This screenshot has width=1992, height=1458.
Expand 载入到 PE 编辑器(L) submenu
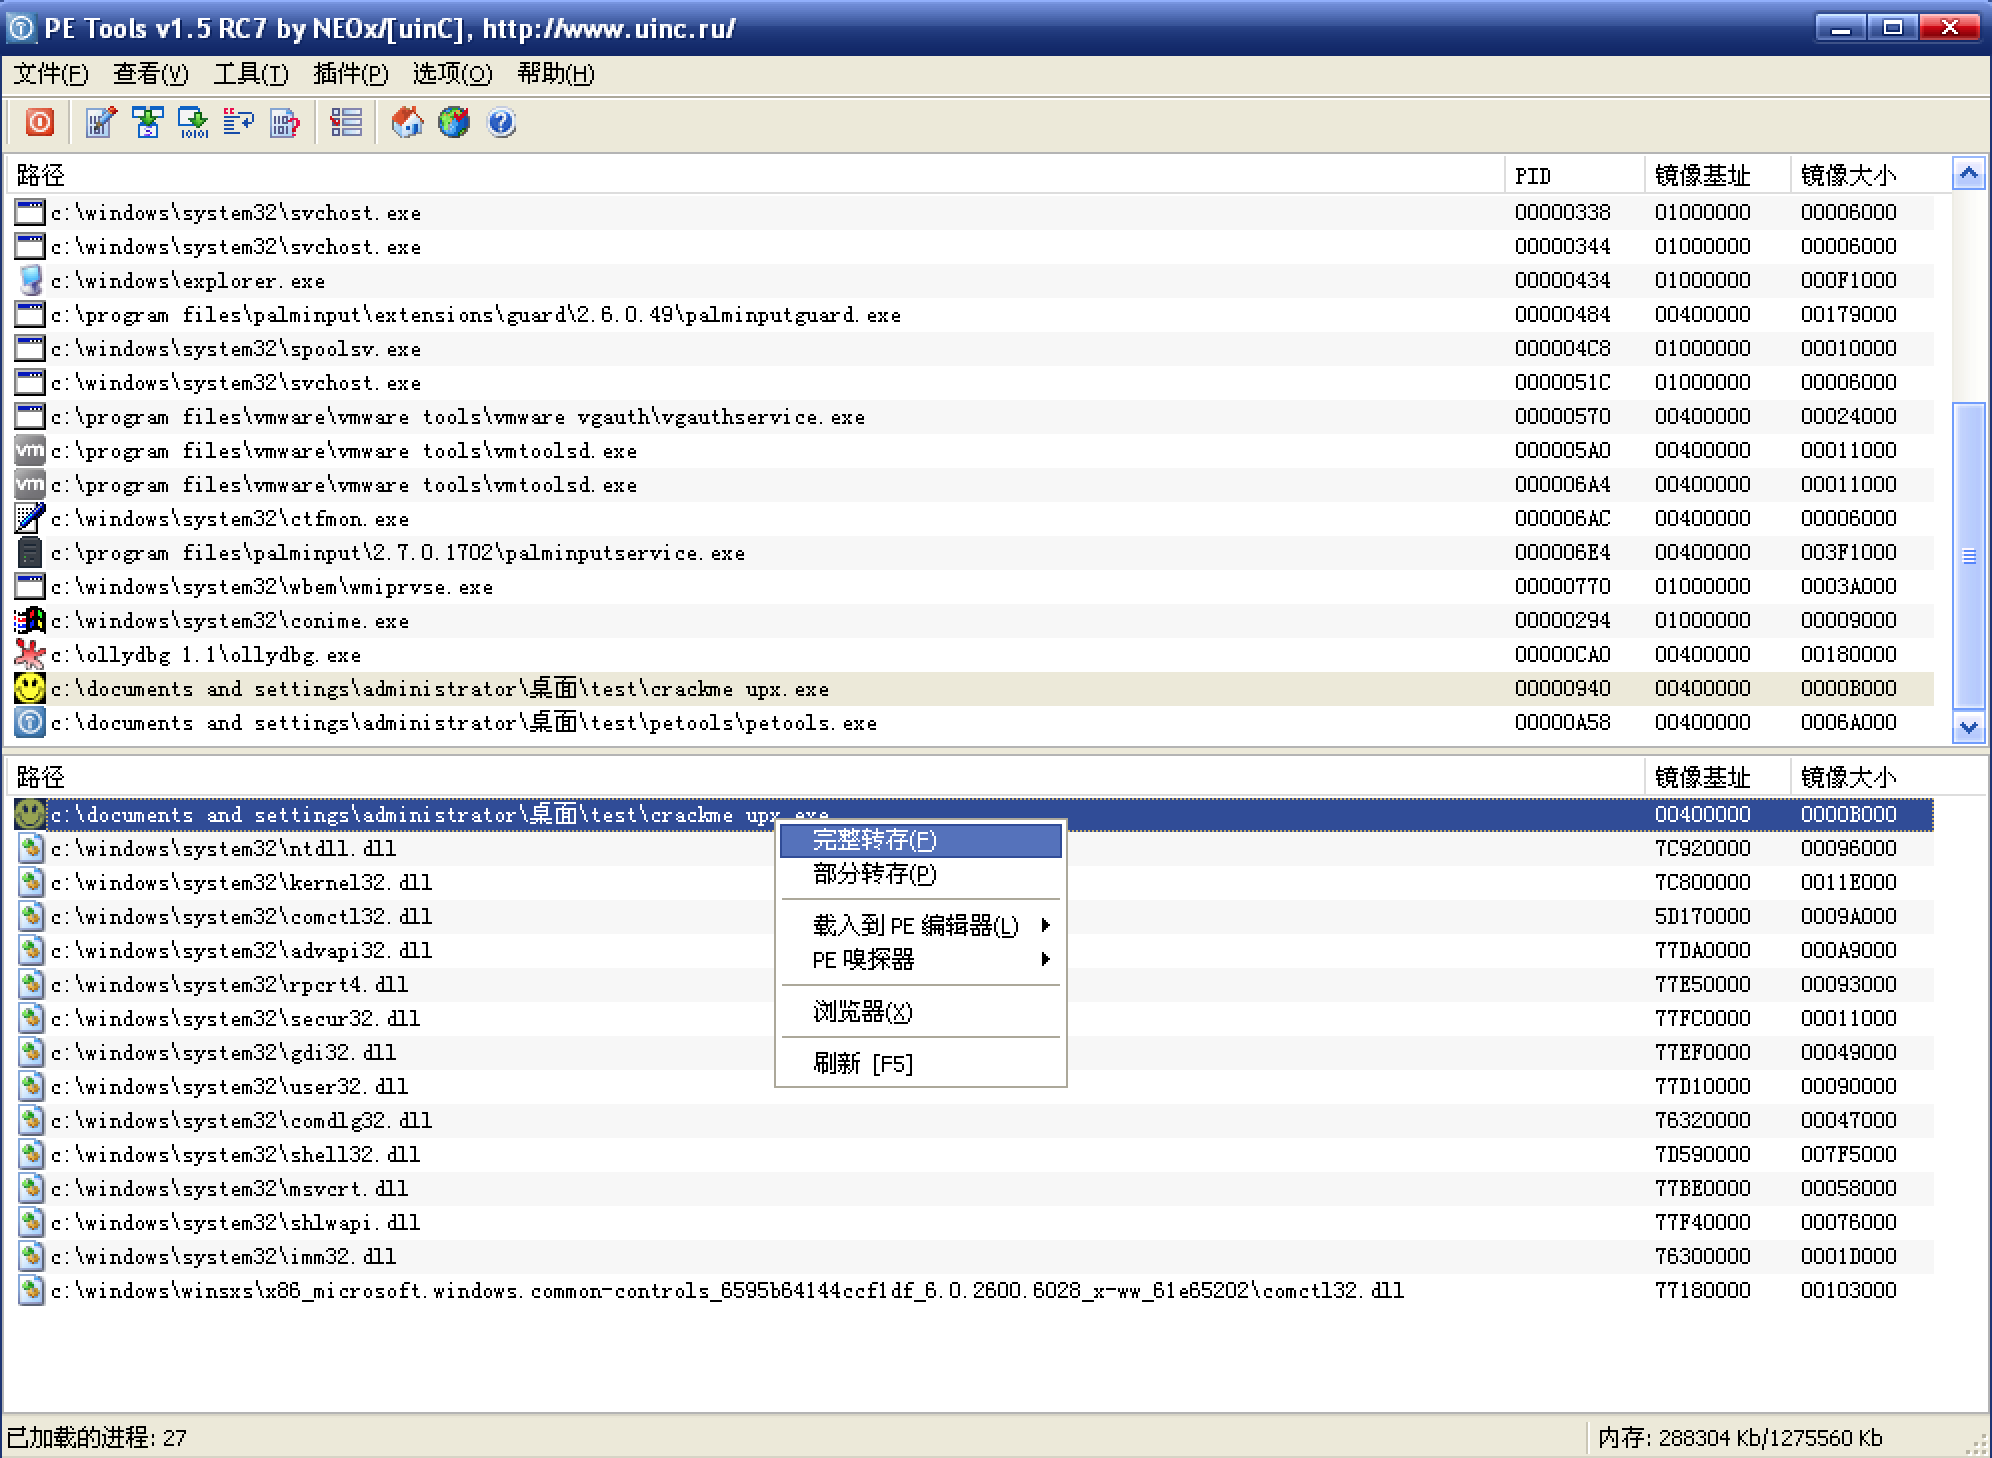click(916, 925)
